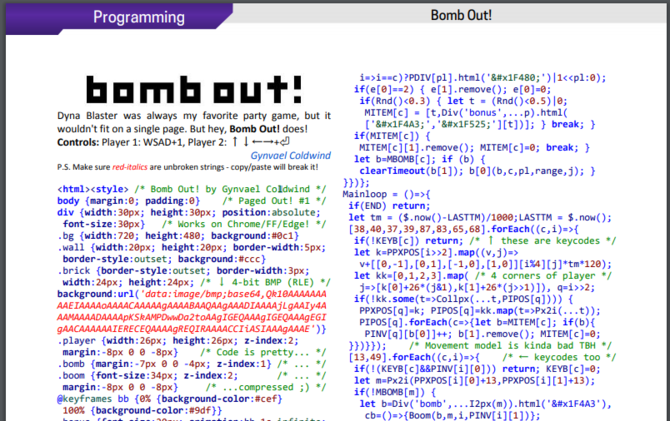Click the "@keyframes bb" code line
The height and width of the screenshot is (421, 670).
coord(170,399)
